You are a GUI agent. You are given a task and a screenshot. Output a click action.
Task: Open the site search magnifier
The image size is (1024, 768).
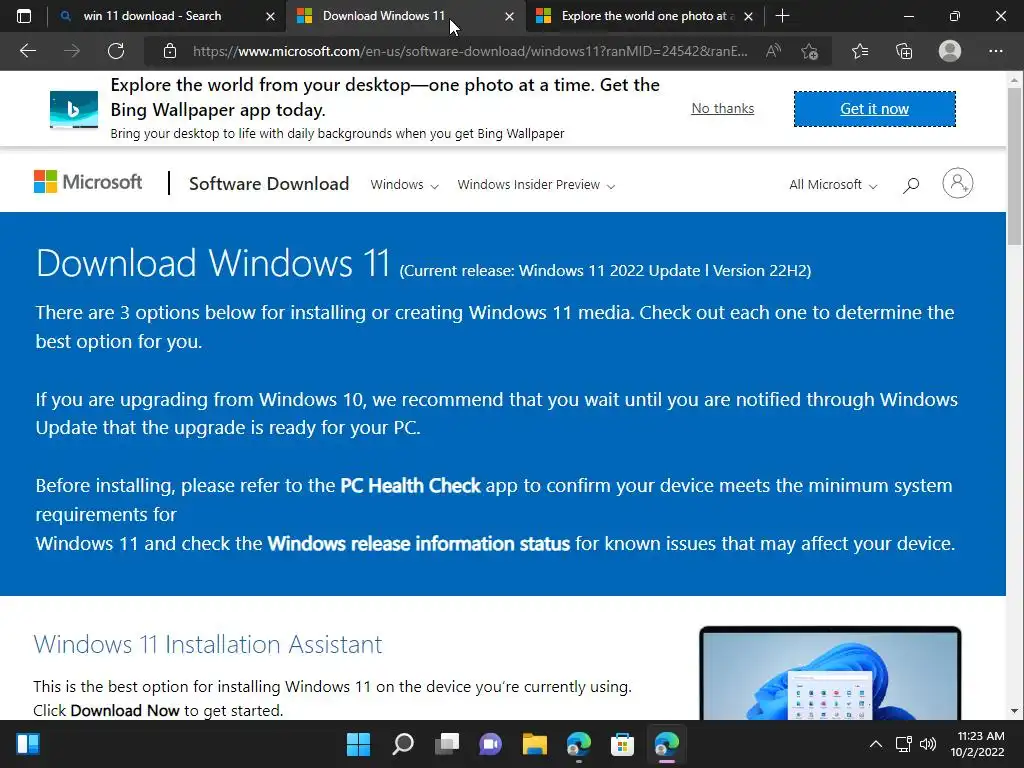(x=911, y=185)
